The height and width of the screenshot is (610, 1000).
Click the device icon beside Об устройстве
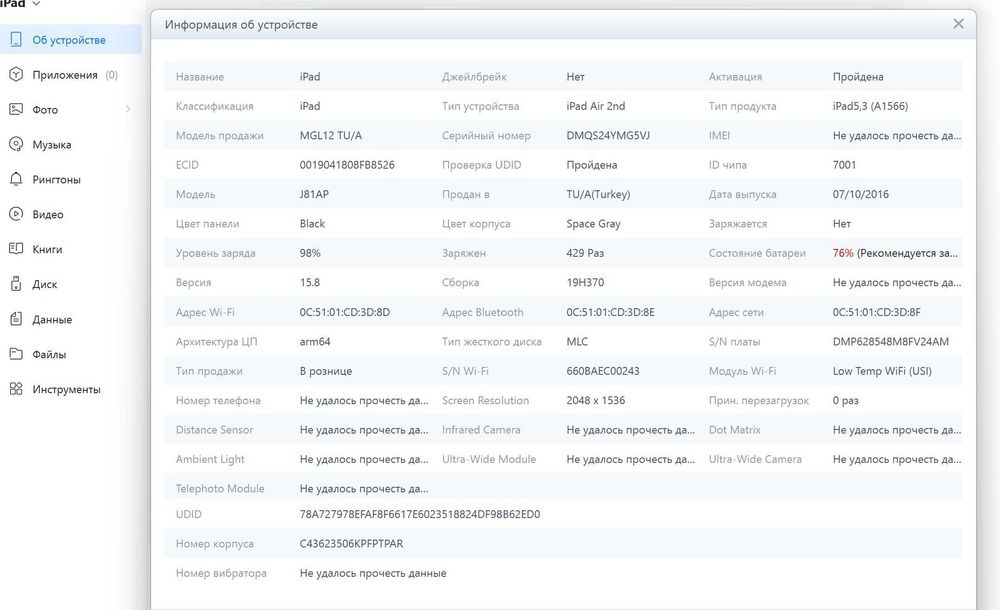pyautogui.click(x=16, y=40)
